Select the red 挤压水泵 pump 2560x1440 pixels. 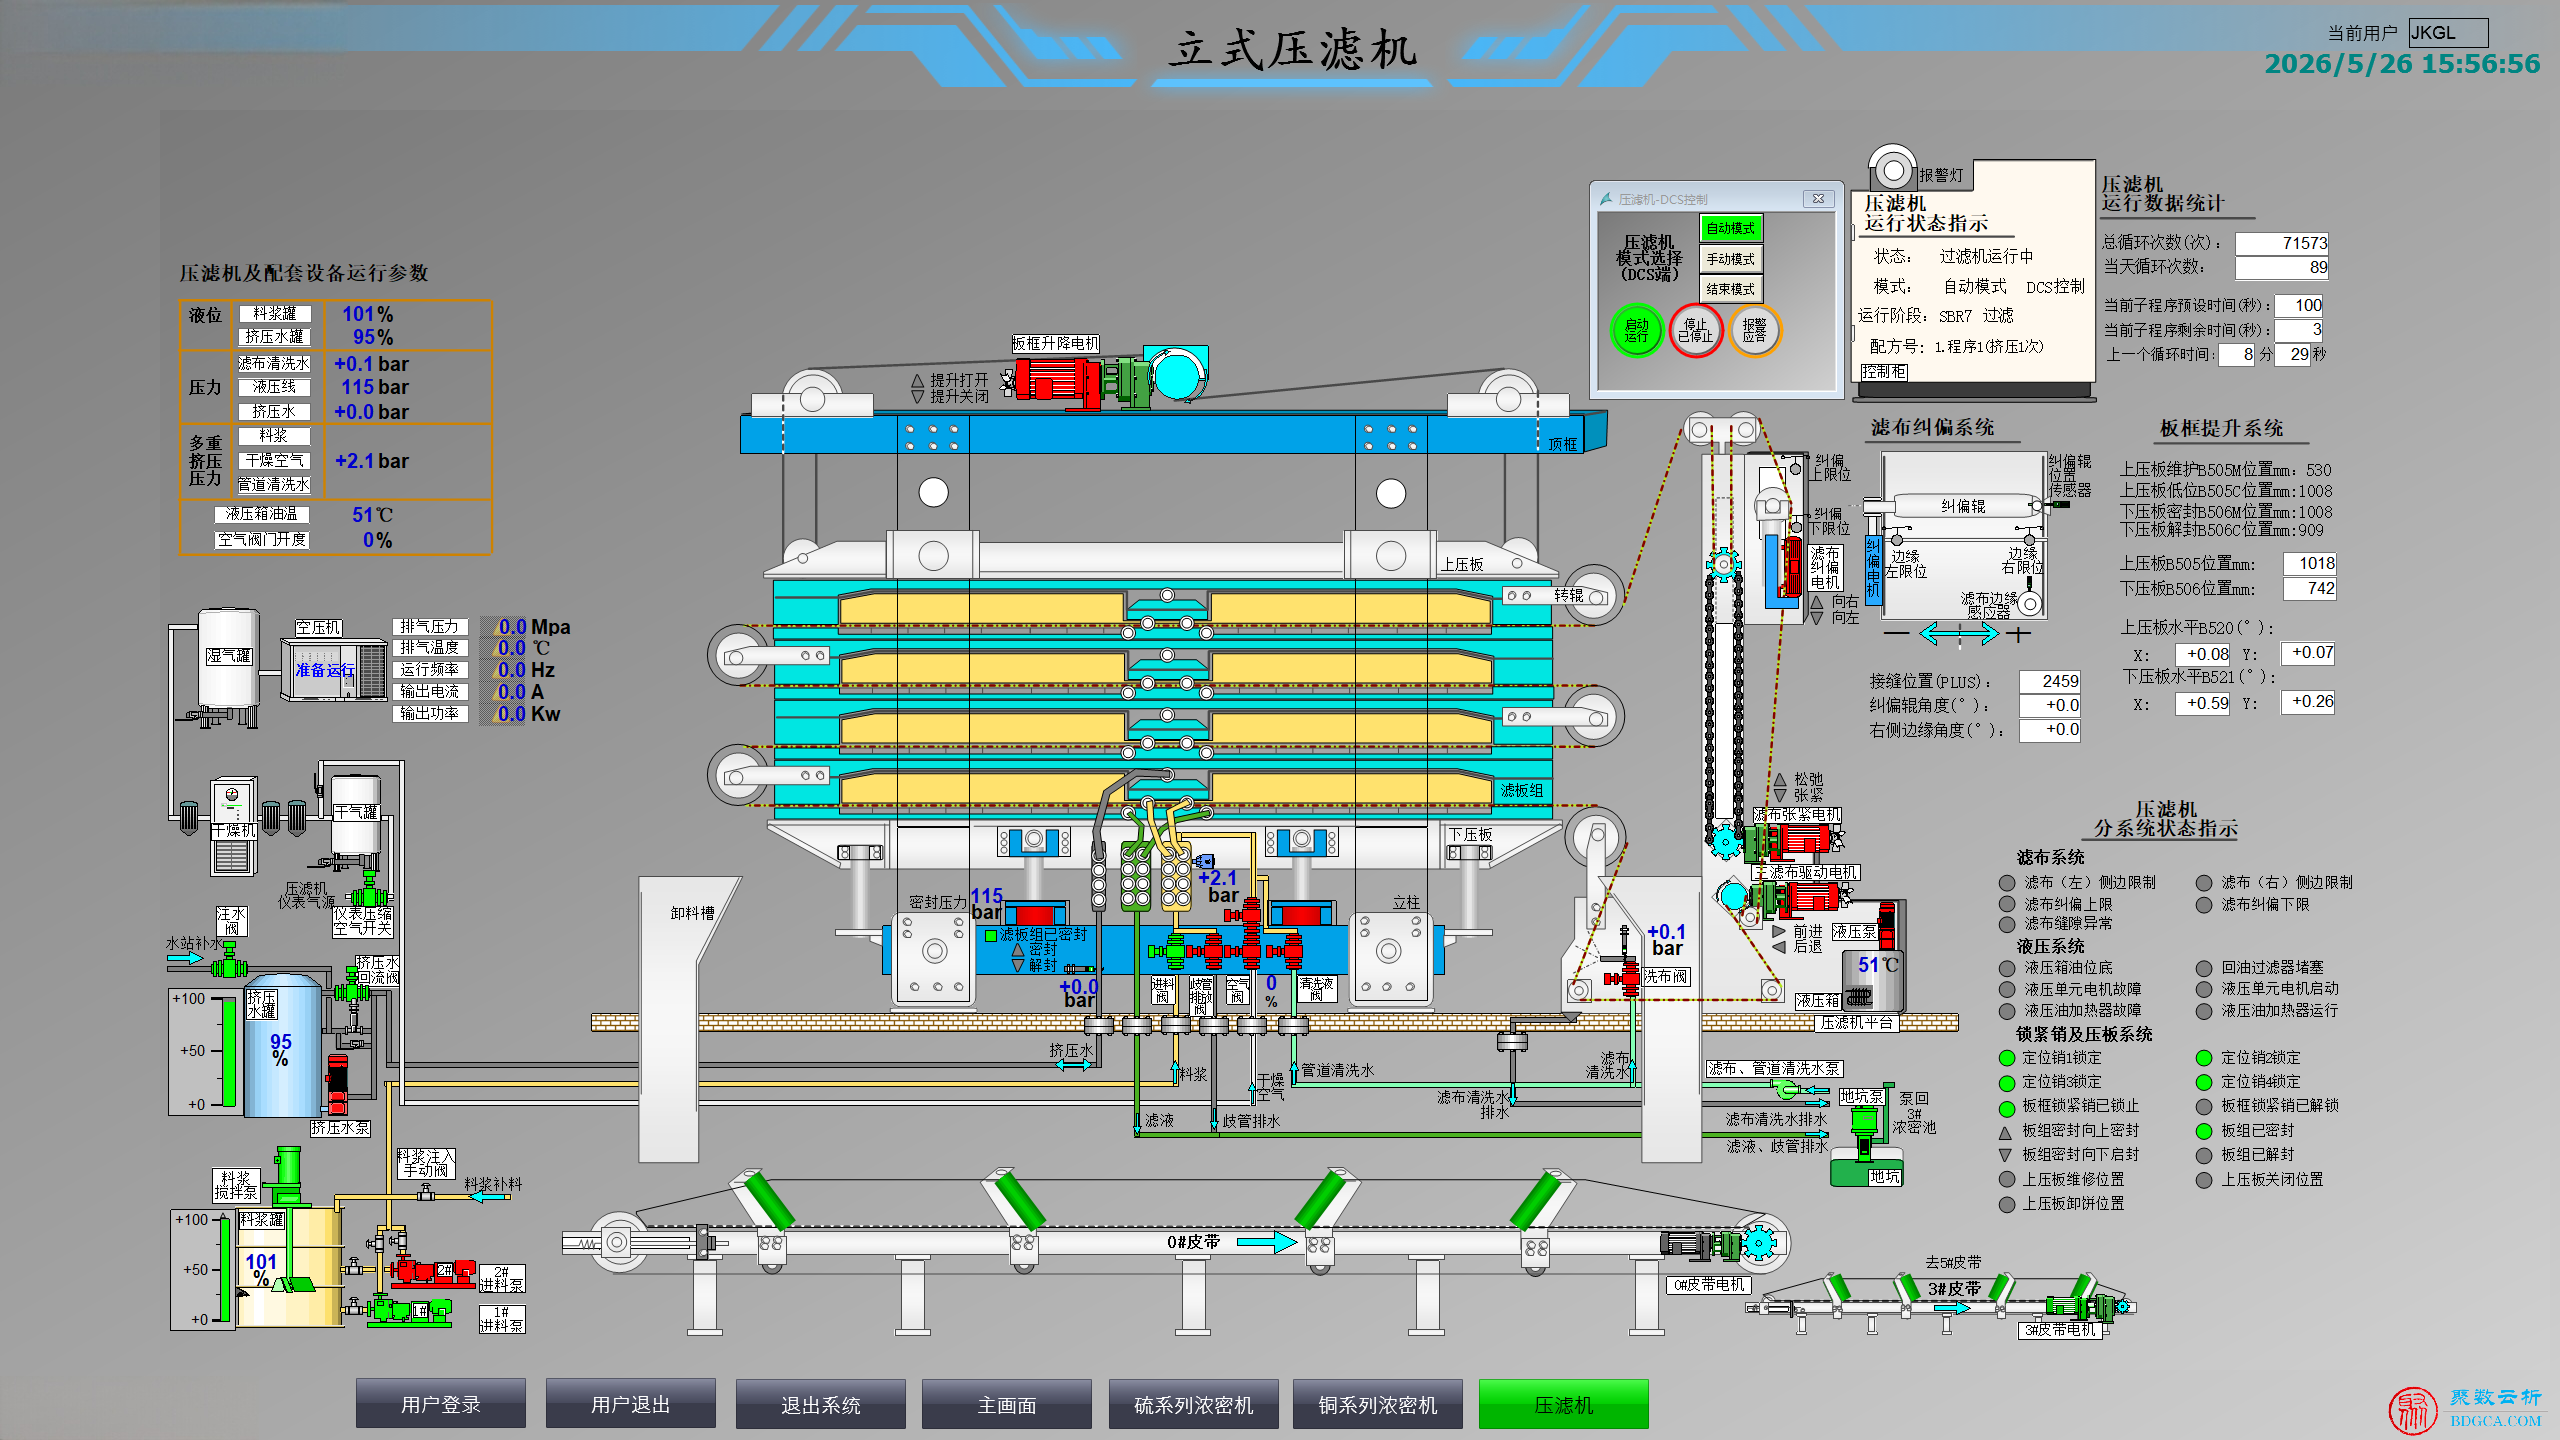click(x=338, y=1083)
